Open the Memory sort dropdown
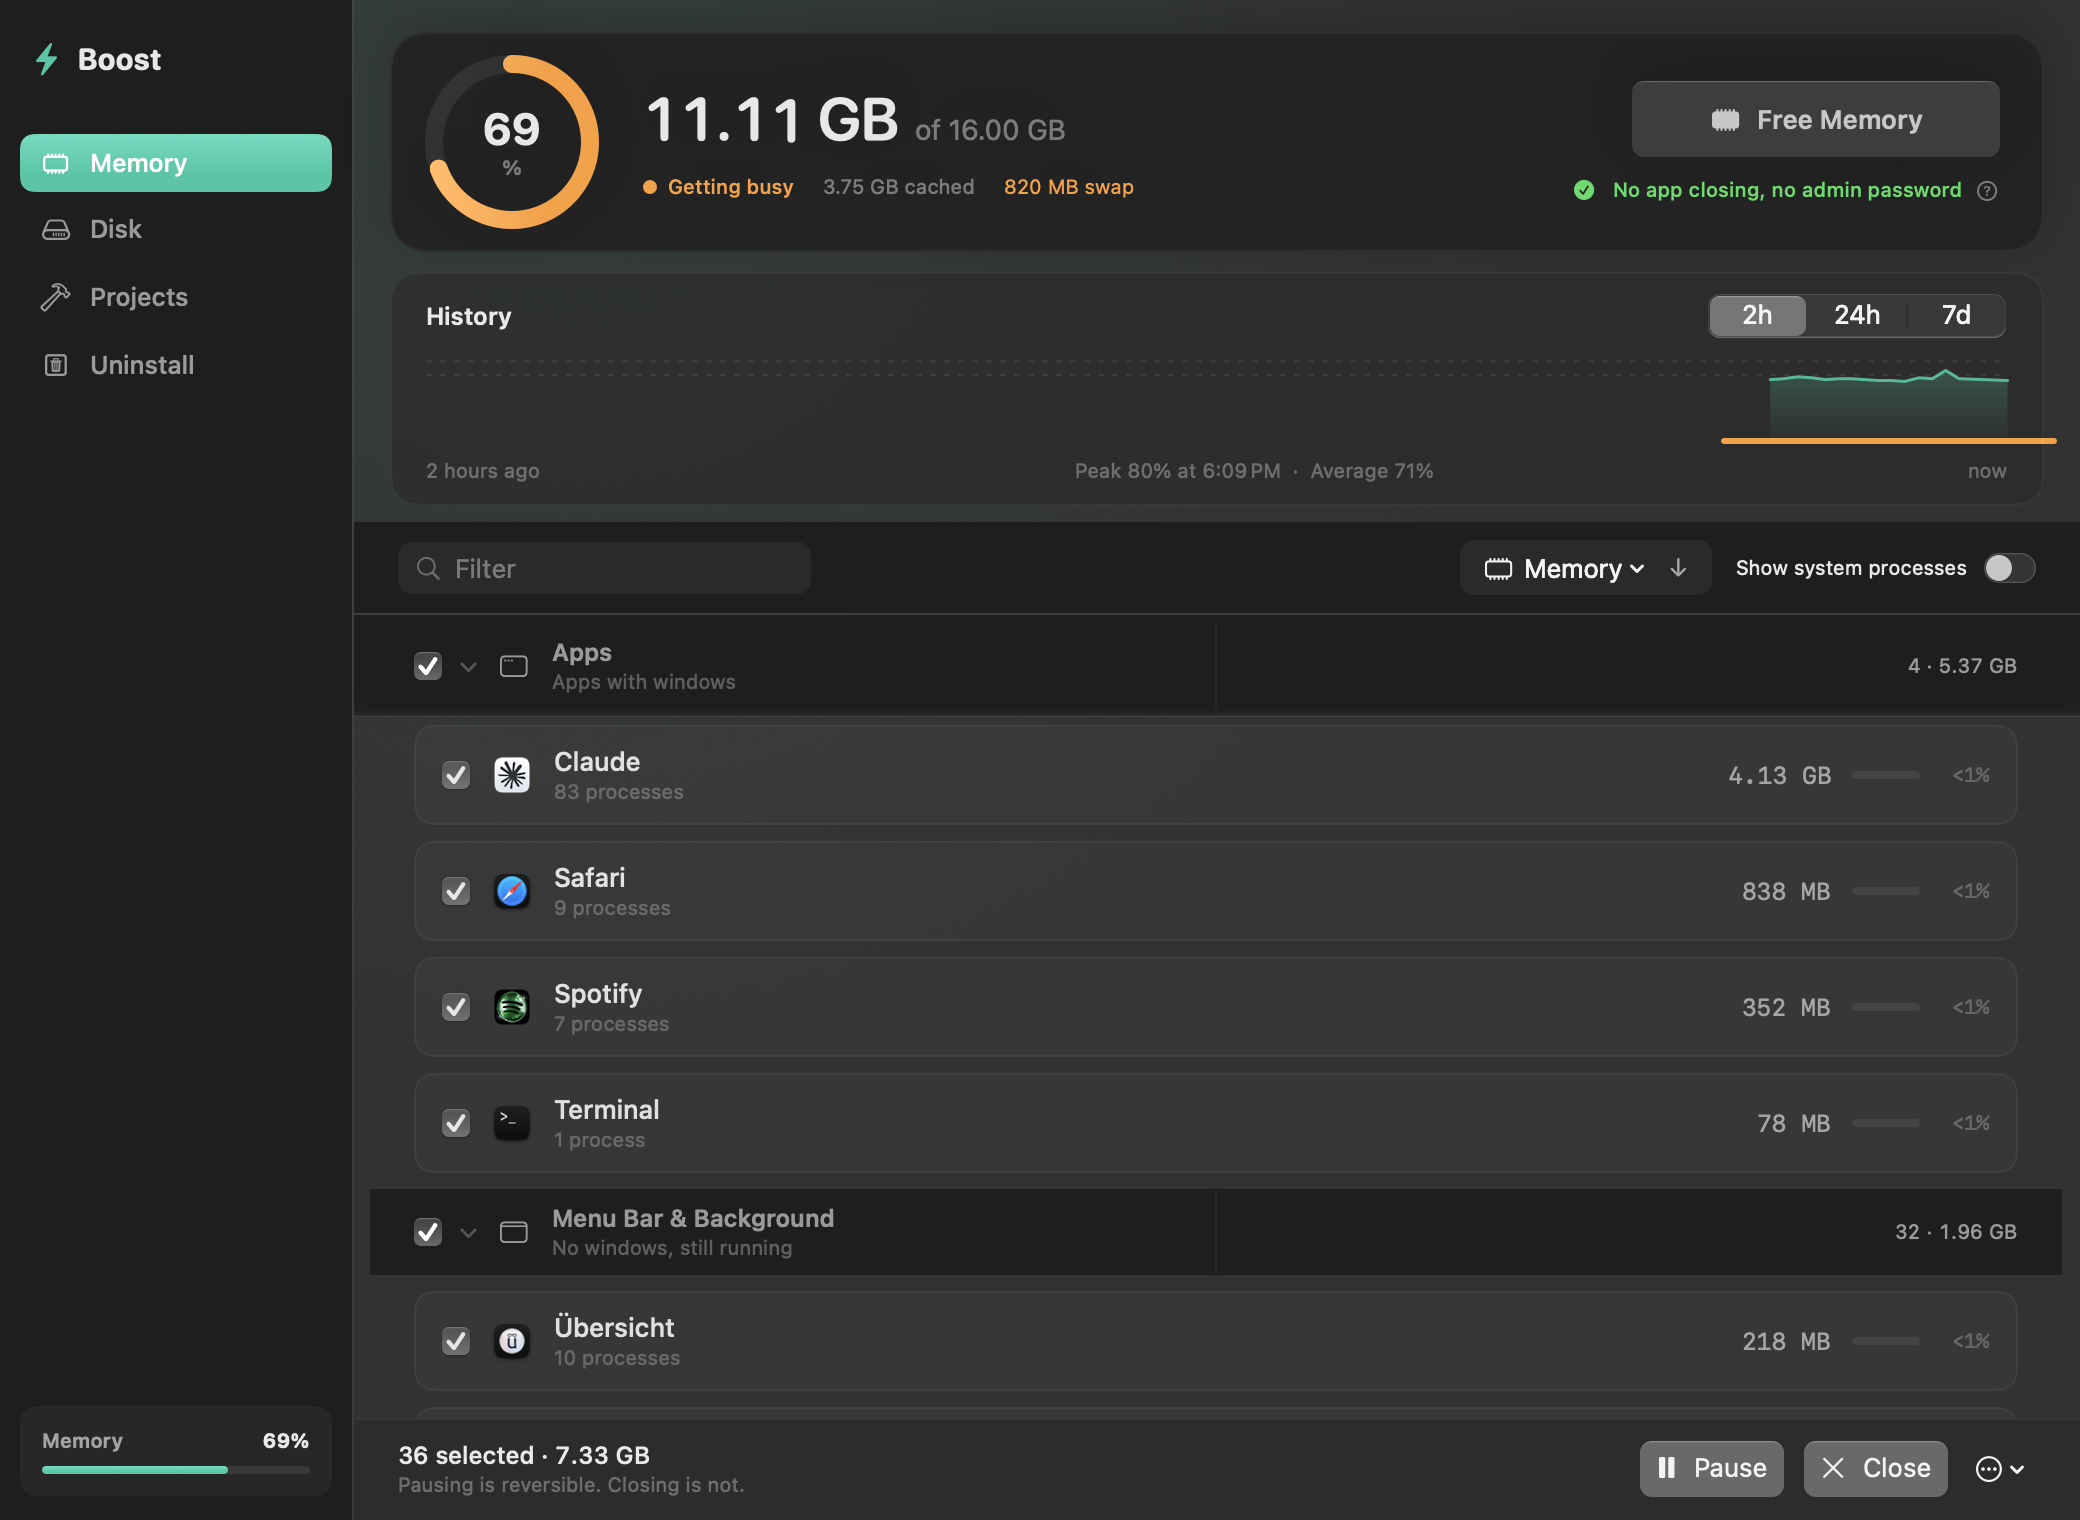 point(1564,568)
